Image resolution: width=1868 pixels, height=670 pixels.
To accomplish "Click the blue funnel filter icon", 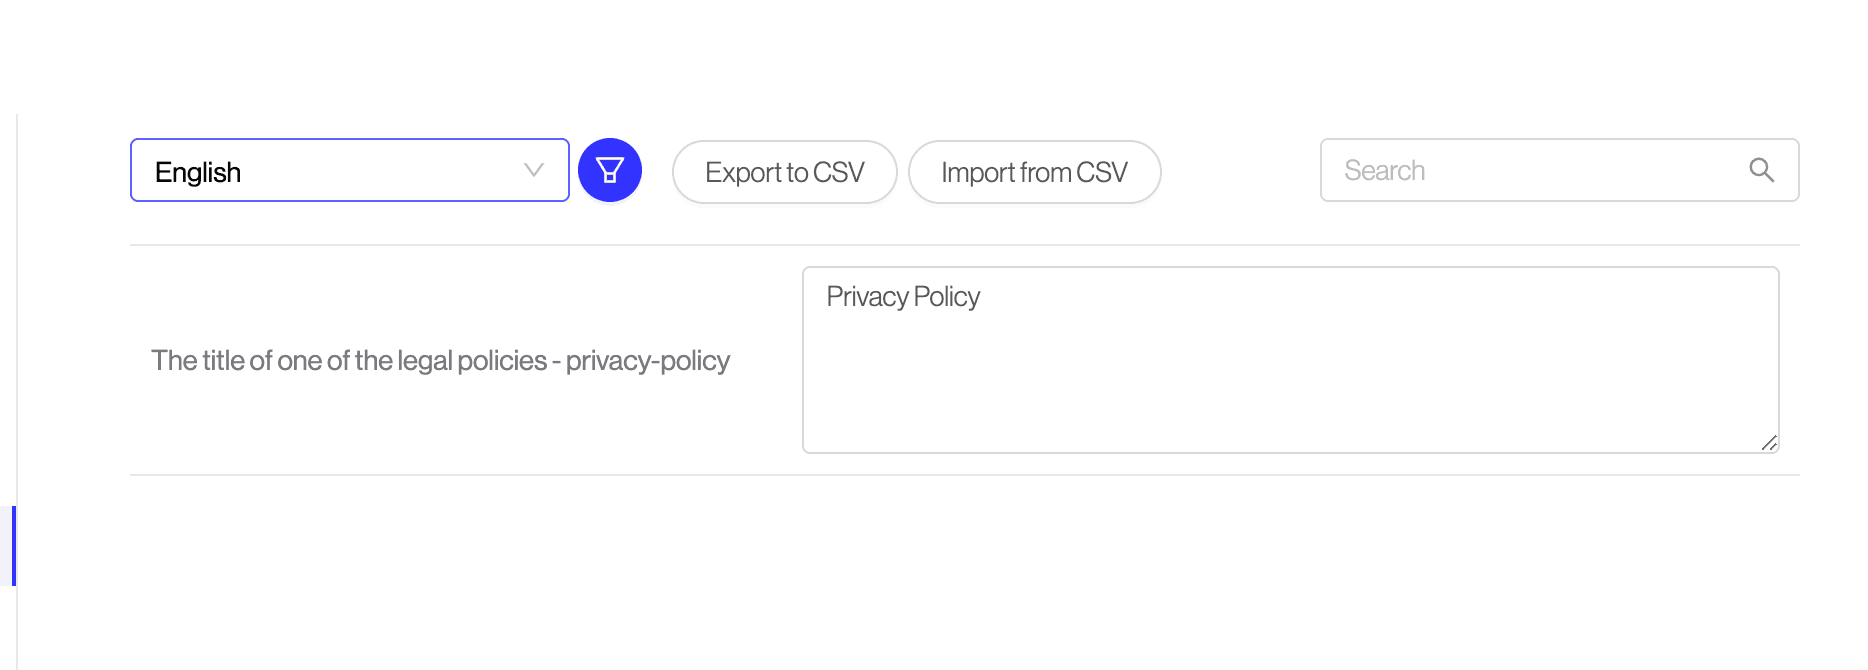I will 610,171.
